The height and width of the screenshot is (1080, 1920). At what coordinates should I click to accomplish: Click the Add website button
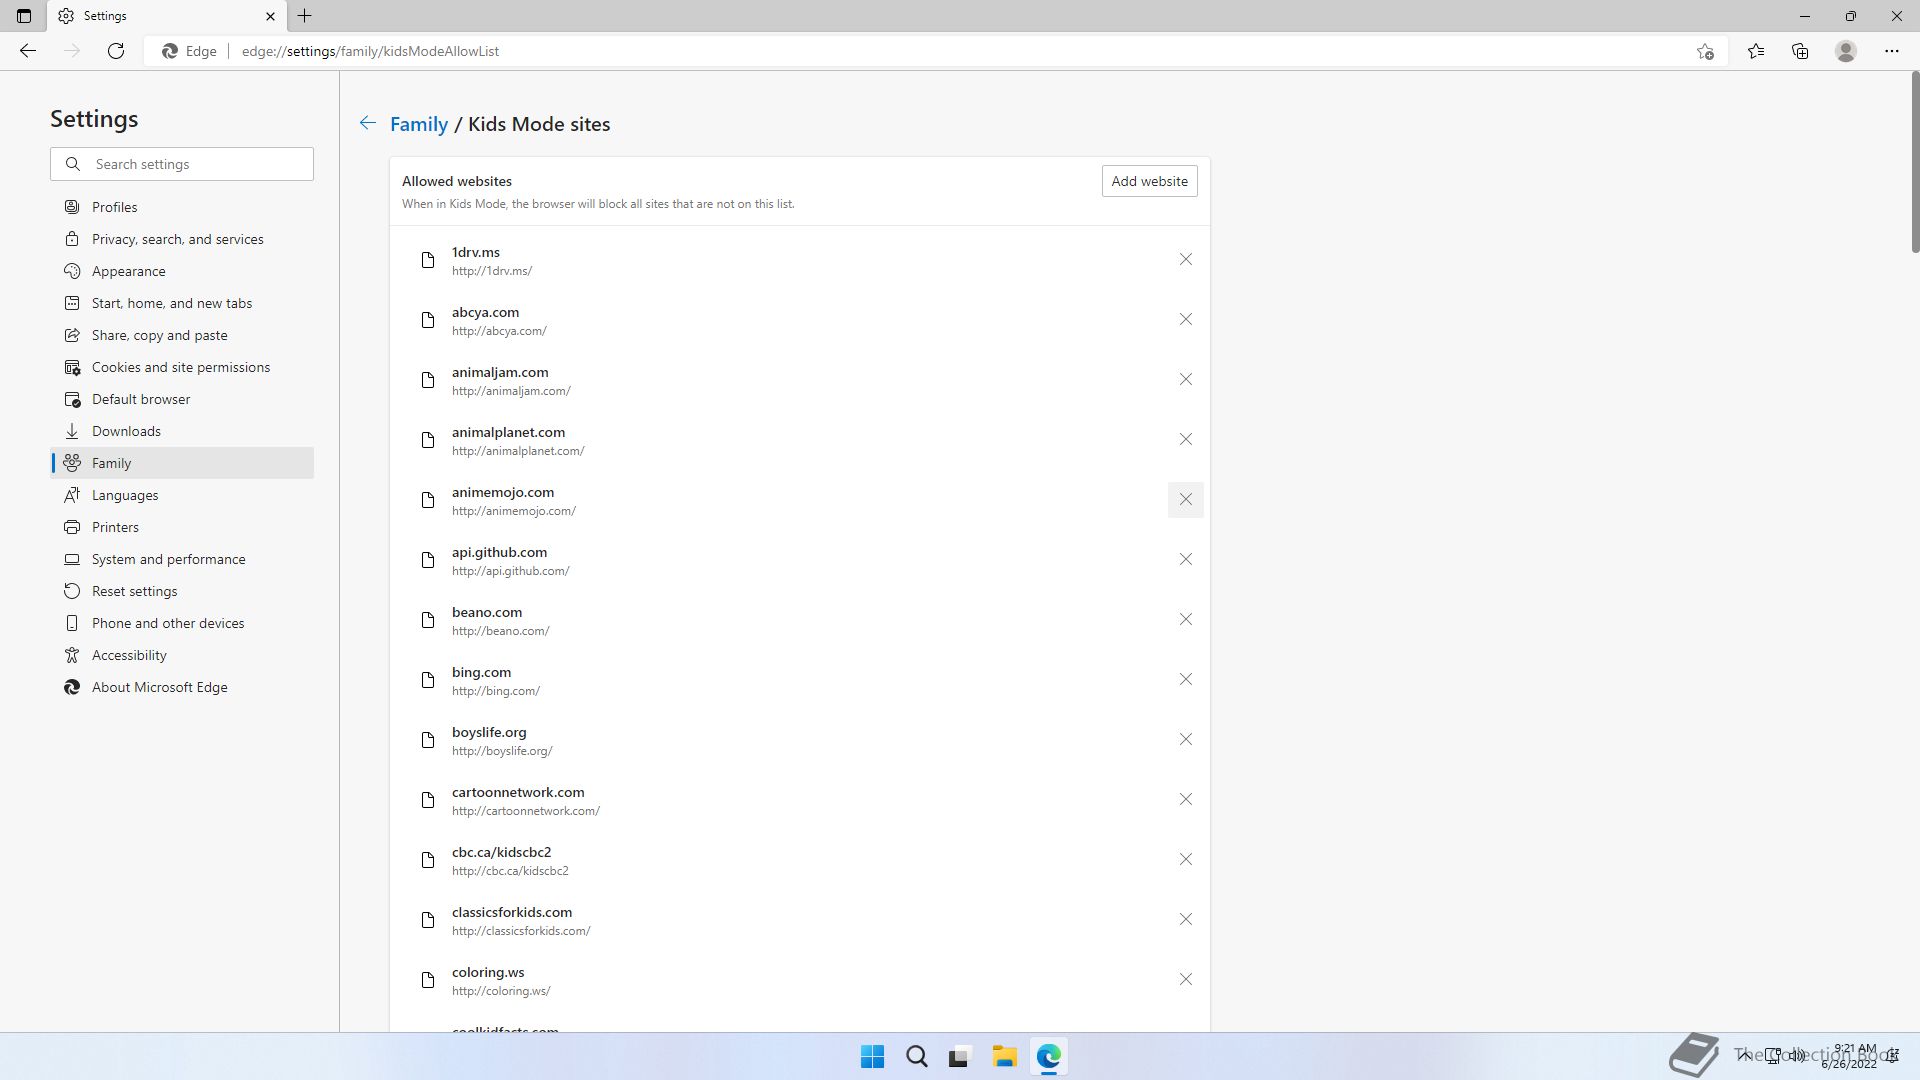click(x=1149, y=181)
